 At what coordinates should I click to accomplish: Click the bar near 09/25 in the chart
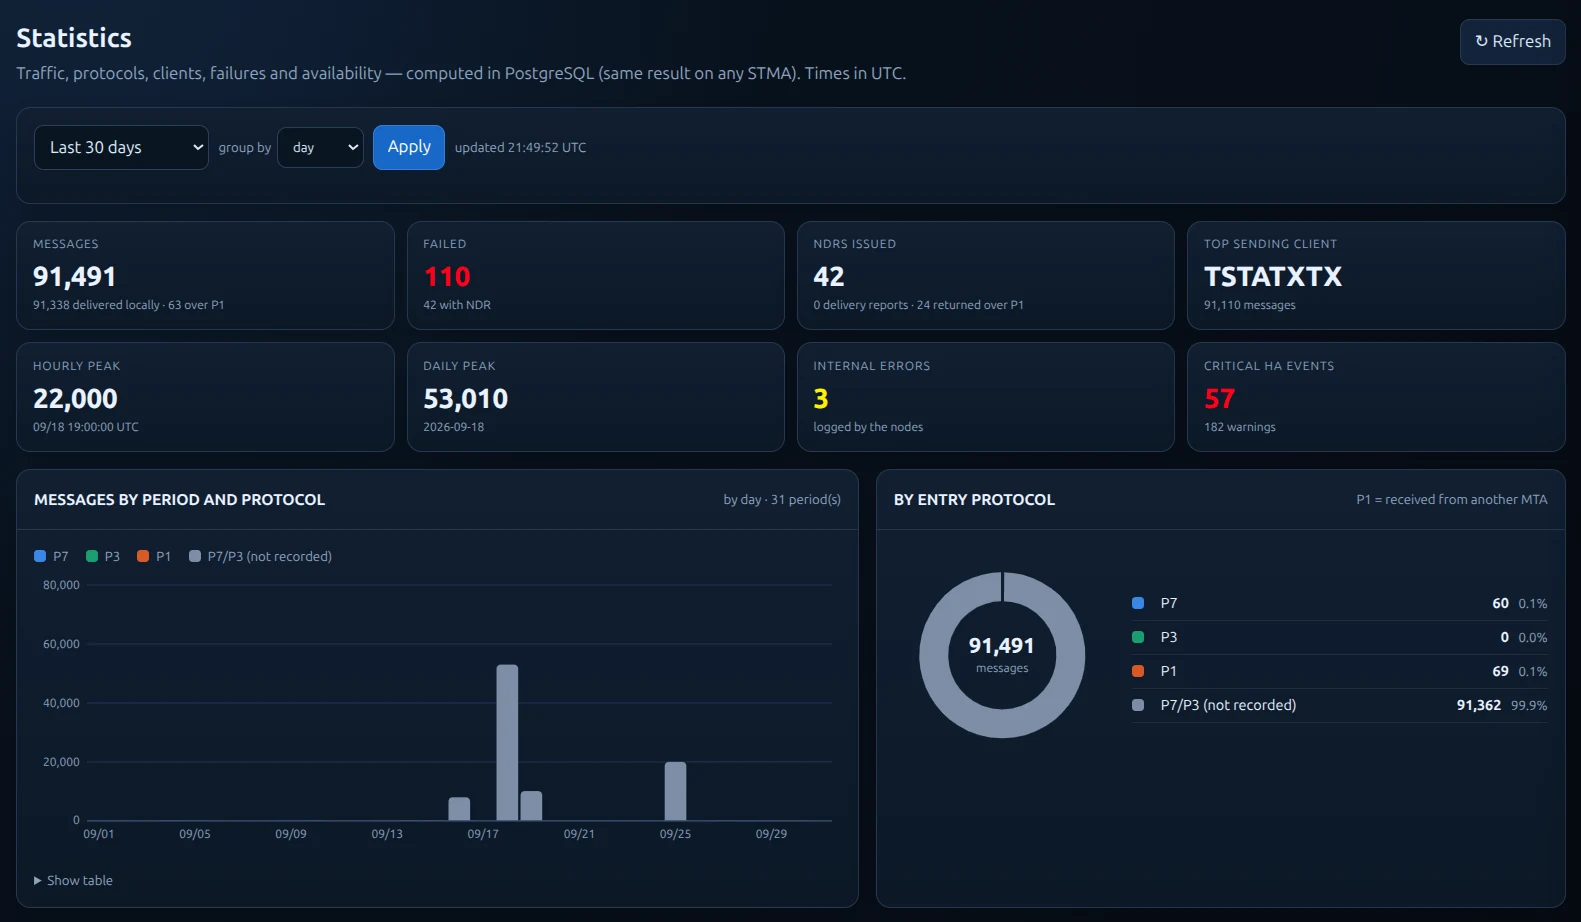(x=675, y=791)
